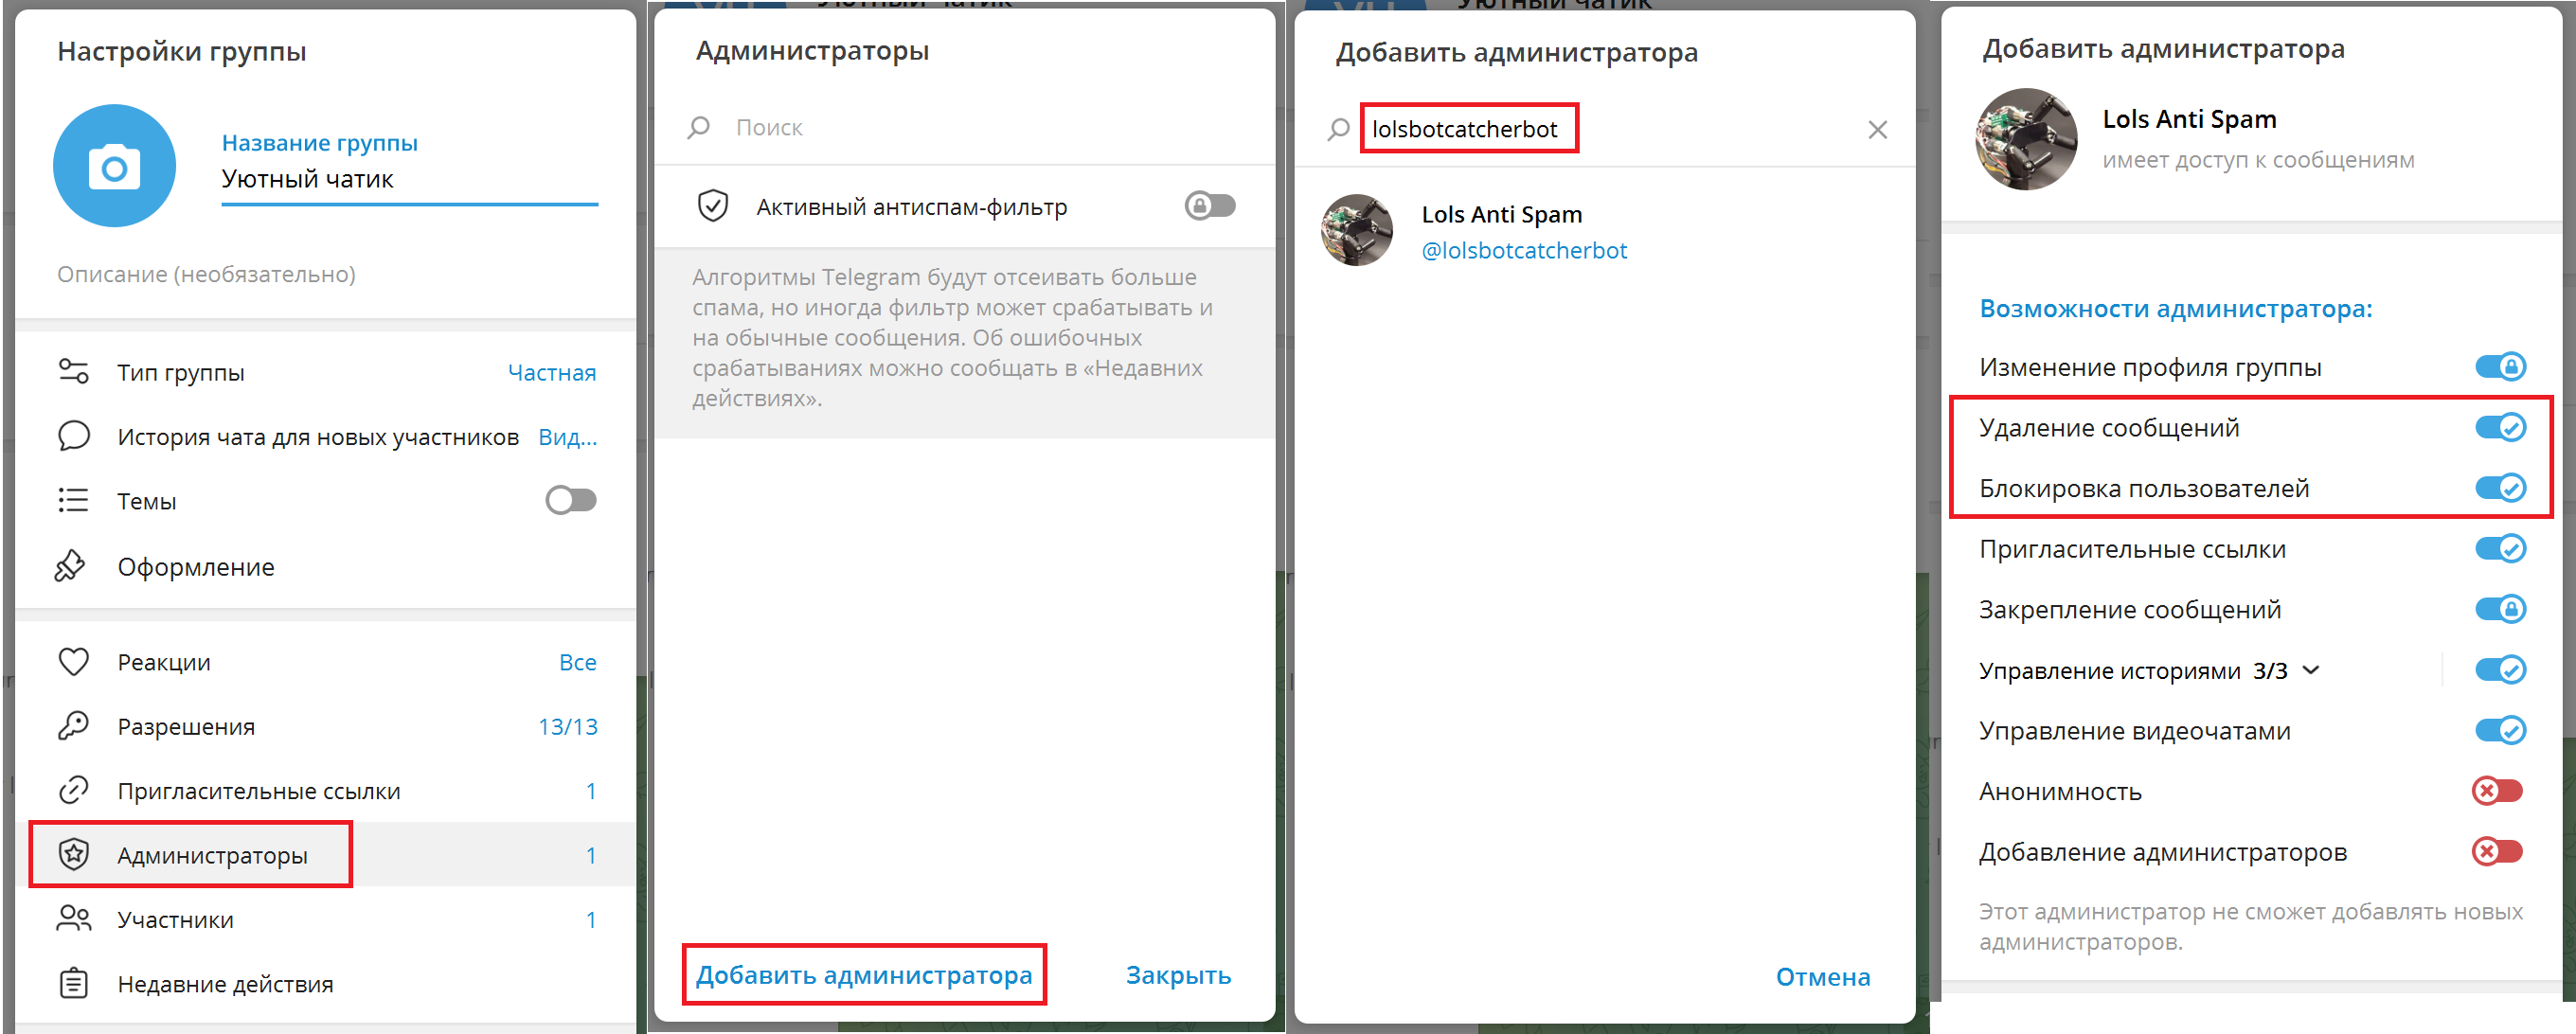This screenshot has height=1034, width=2576.
Task: Click the people icon beside Участники
Action: click(x=74, y=919)
